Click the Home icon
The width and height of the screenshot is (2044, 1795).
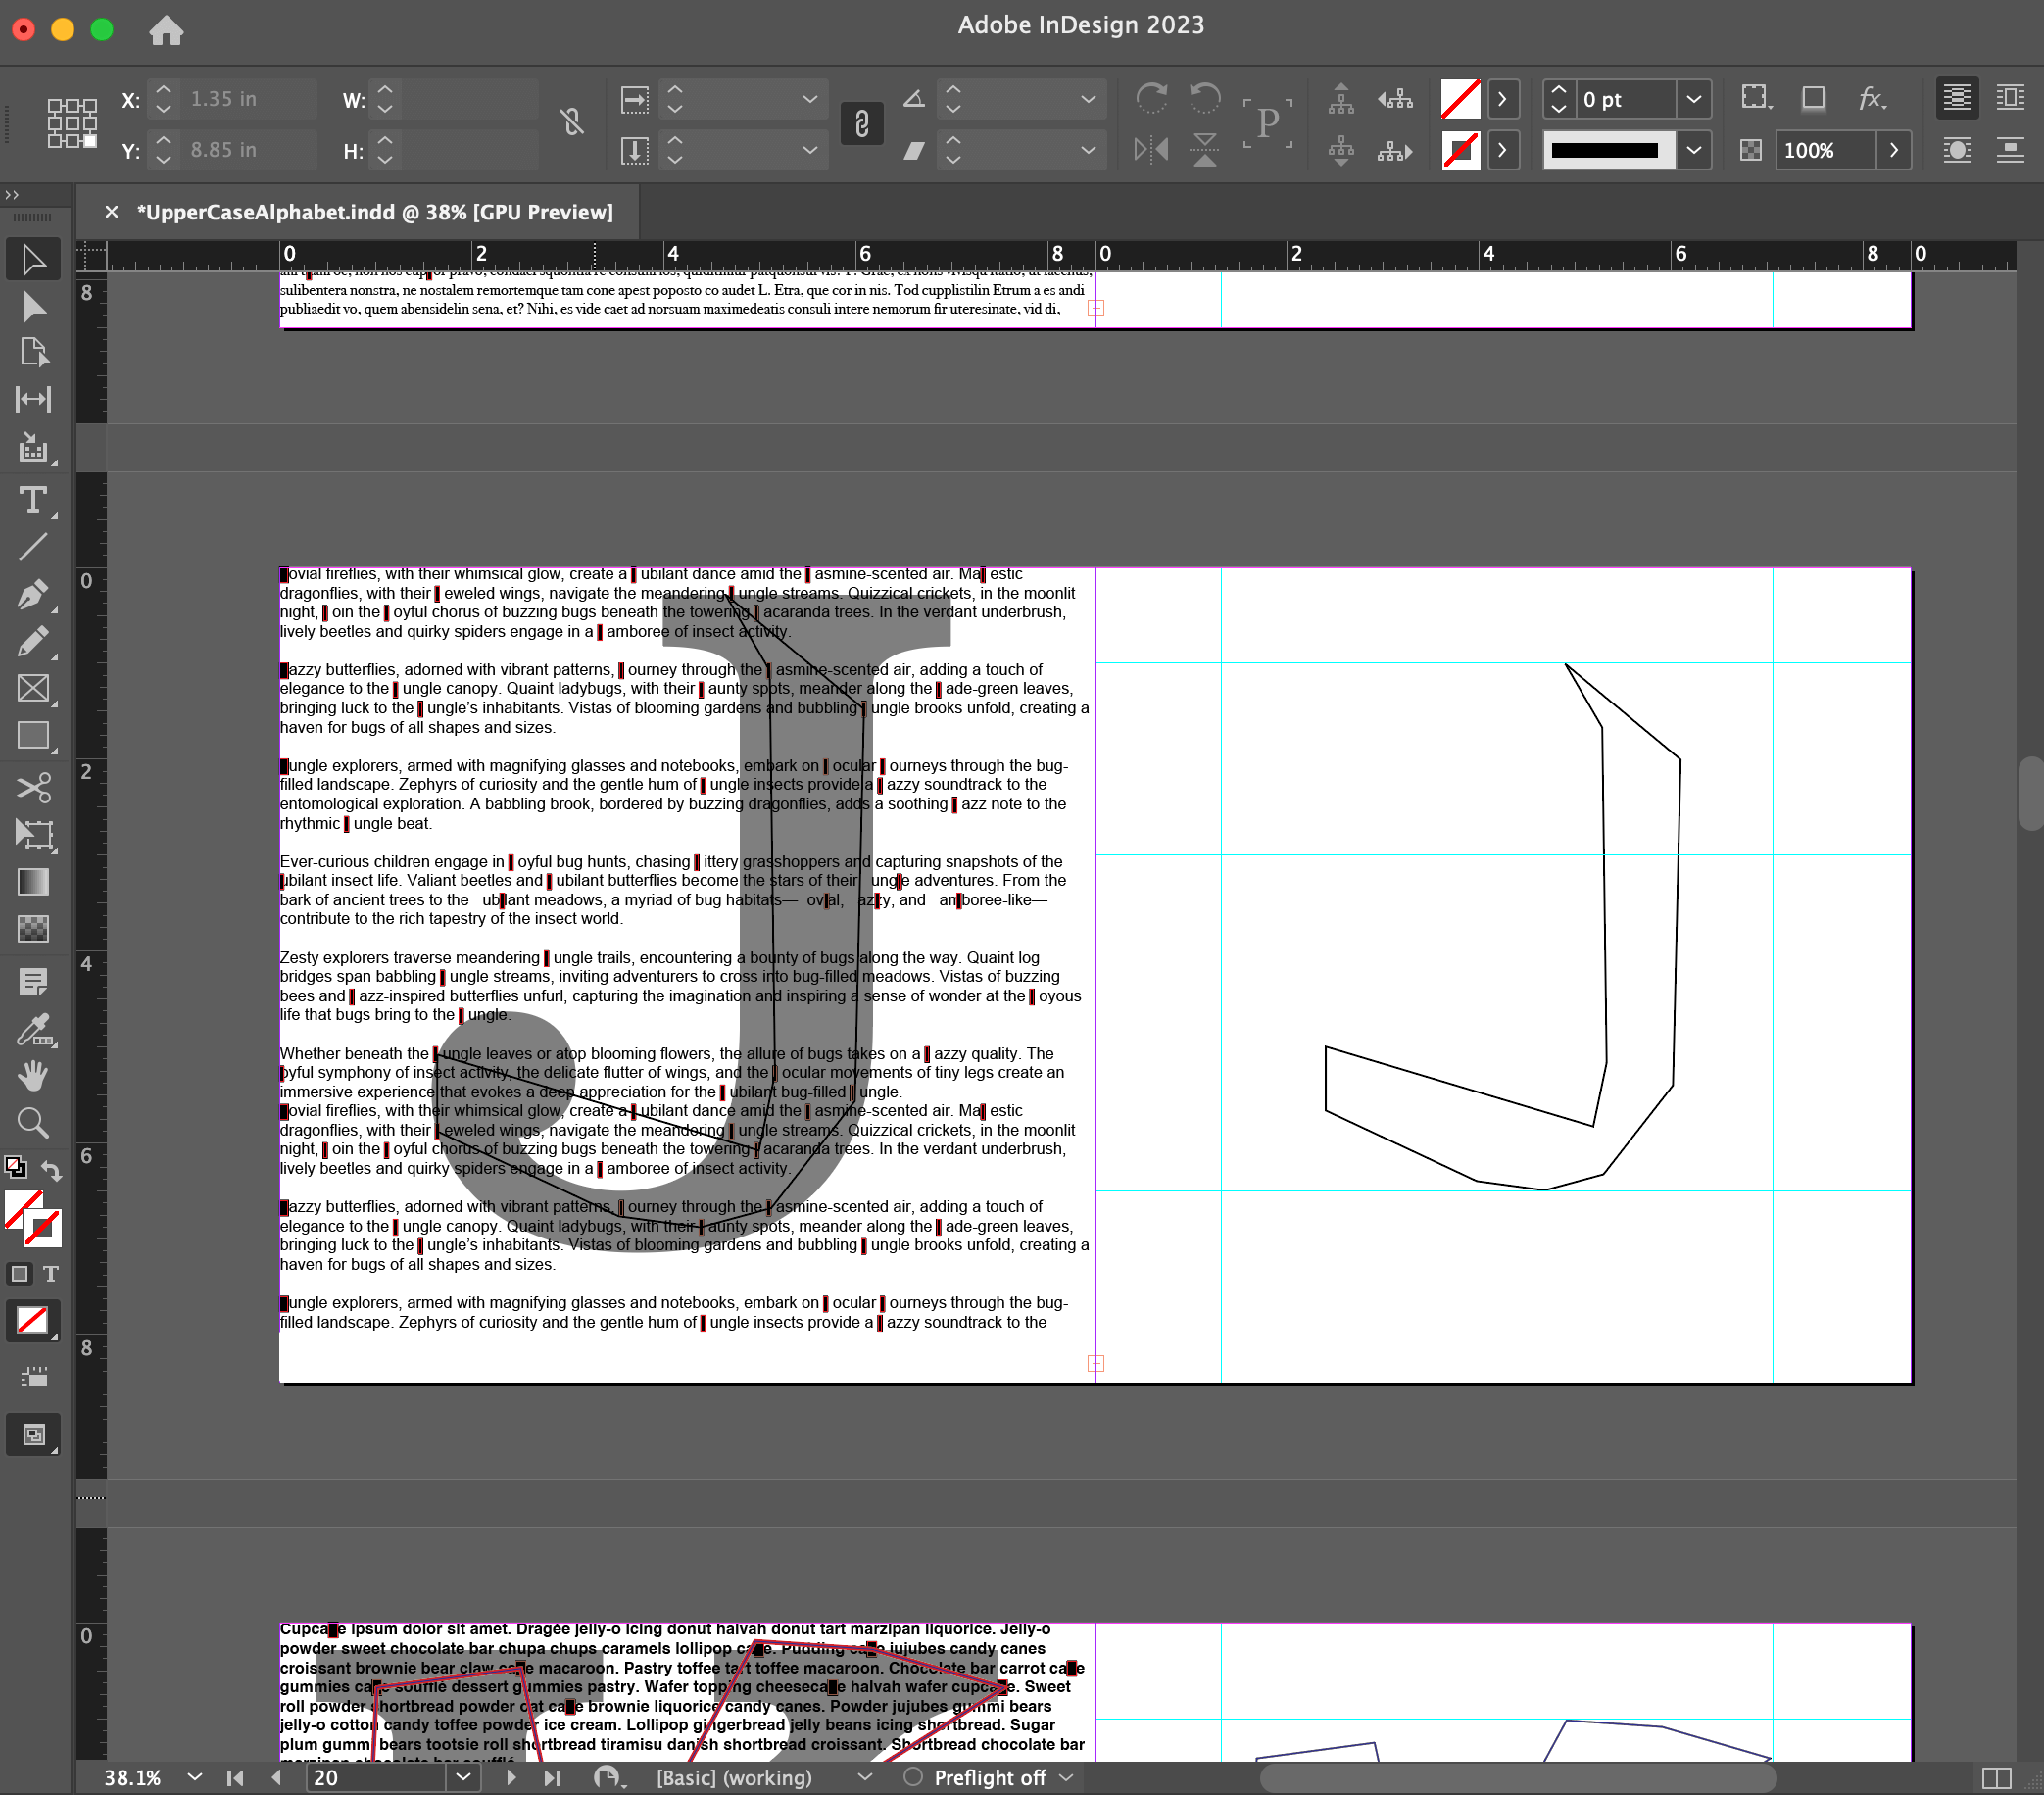(166, 30)
